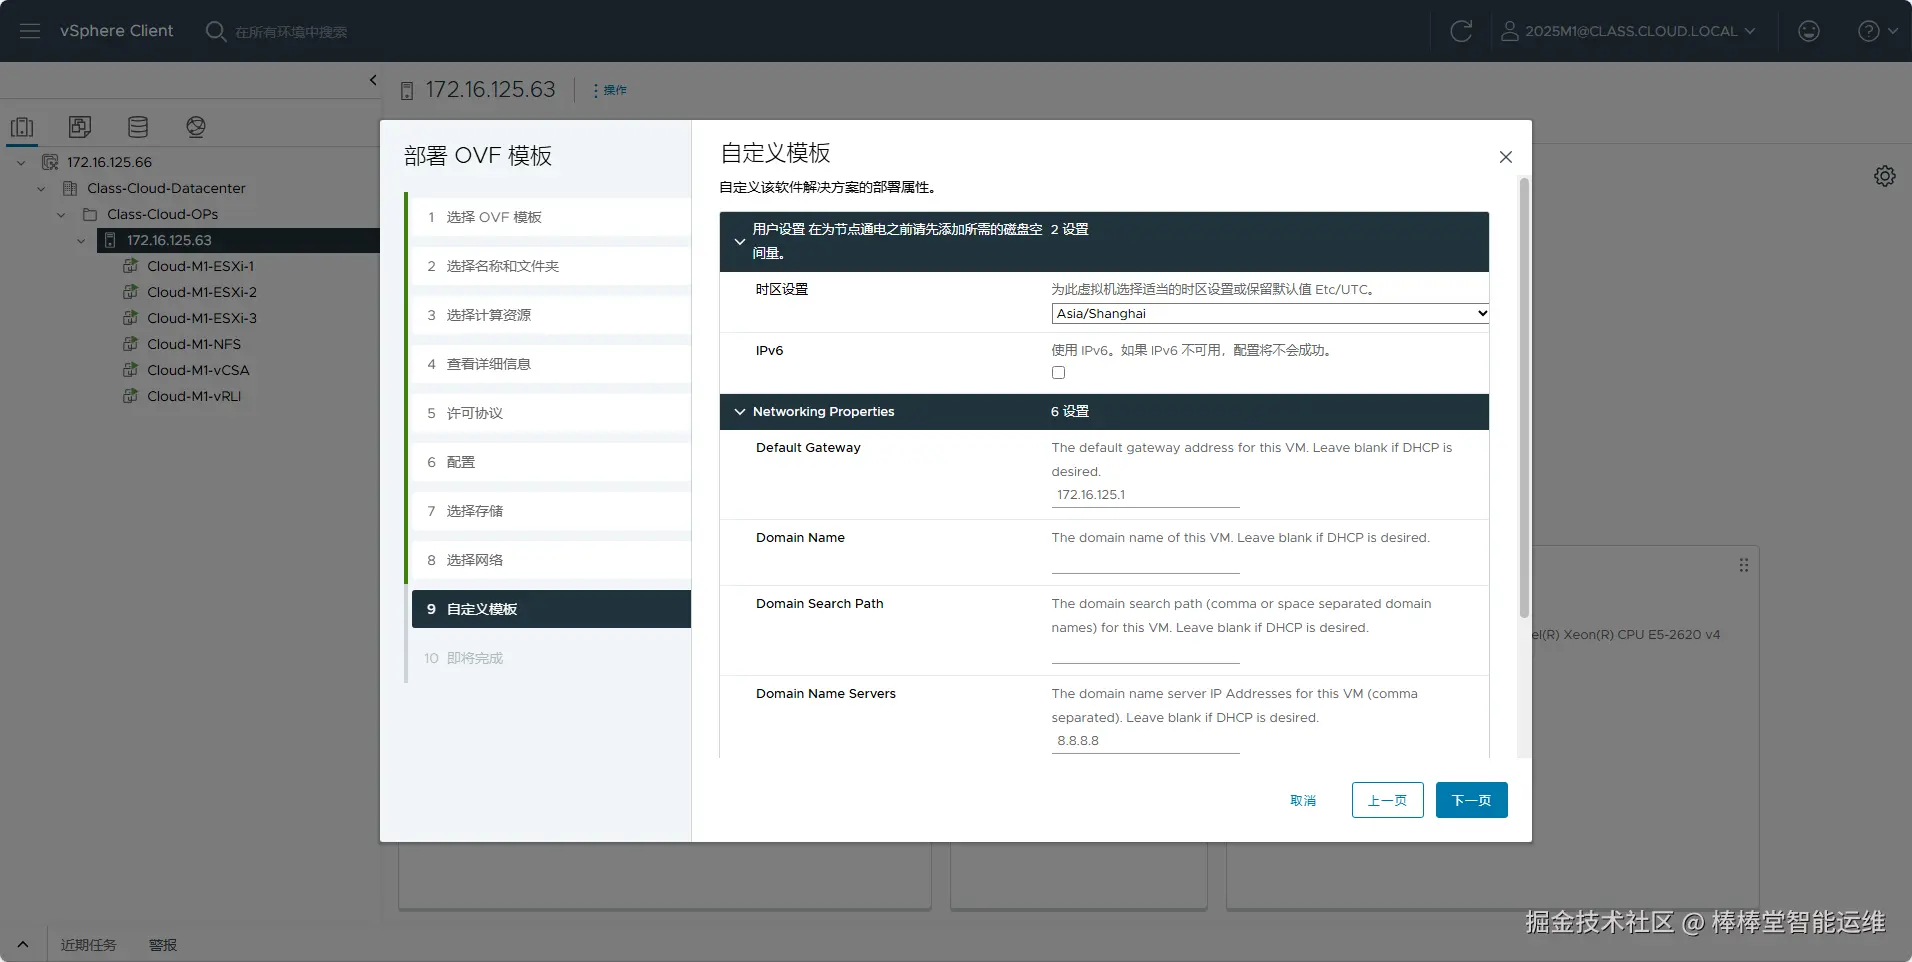Select Cloud-M1-vCSA in the inventory tree

click(198, 370)
